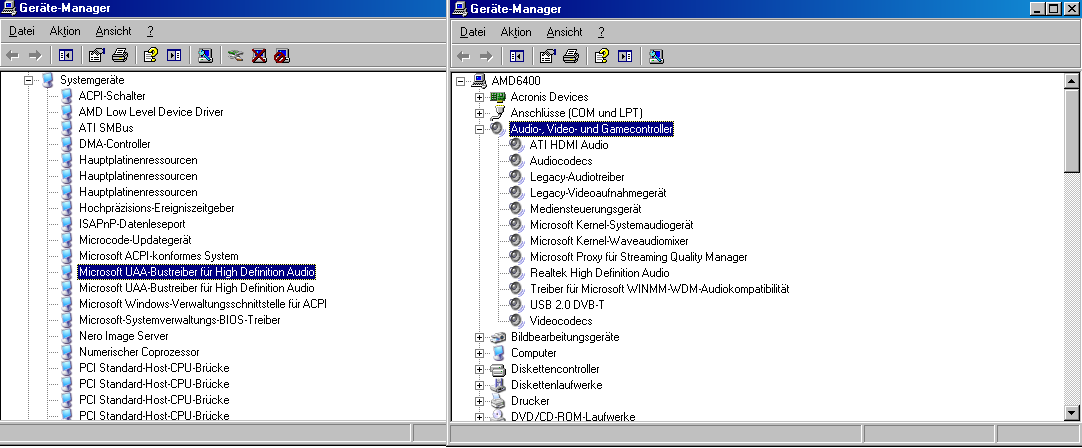Expand the Bildbearbeitungsgeräte node
The width and height of the screenshot is (1082, 448).
480,337
